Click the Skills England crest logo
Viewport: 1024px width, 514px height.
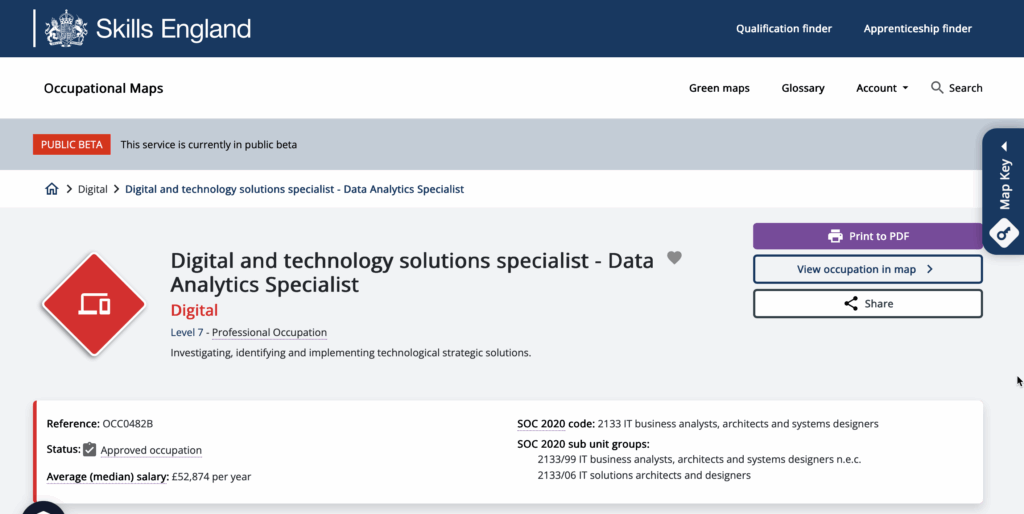point(67,28)
